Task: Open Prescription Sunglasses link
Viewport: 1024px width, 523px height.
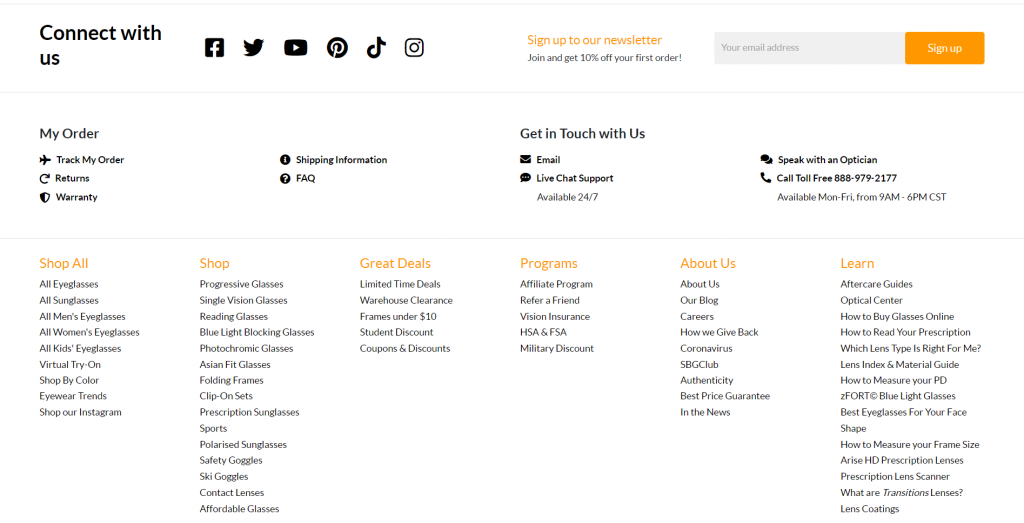Action: [x=249, y=412]
